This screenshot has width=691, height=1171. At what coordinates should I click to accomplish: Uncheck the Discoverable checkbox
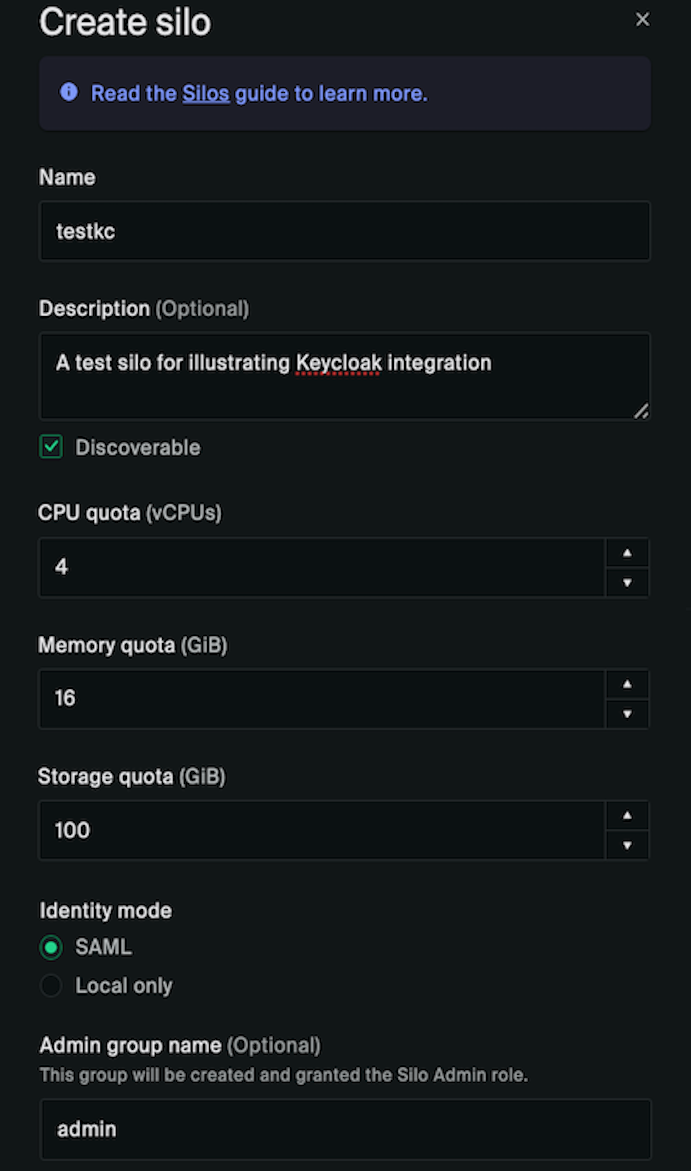[x=51, y=447]
